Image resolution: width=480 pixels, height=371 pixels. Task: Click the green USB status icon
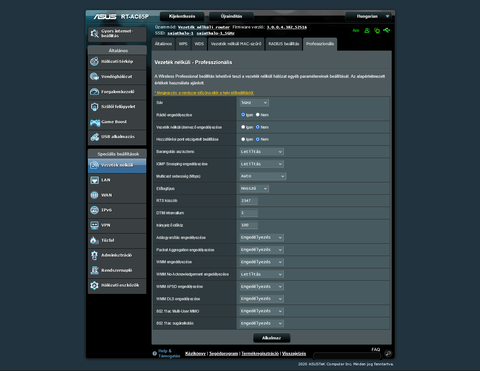[x=387, y=30]
